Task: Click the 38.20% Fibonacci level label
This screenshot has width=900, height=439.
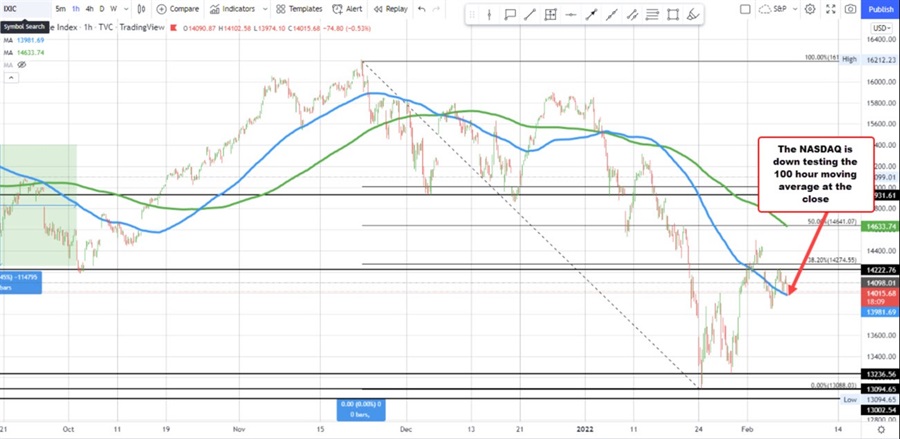Action: pyautogui.click(x=832, y=260)
